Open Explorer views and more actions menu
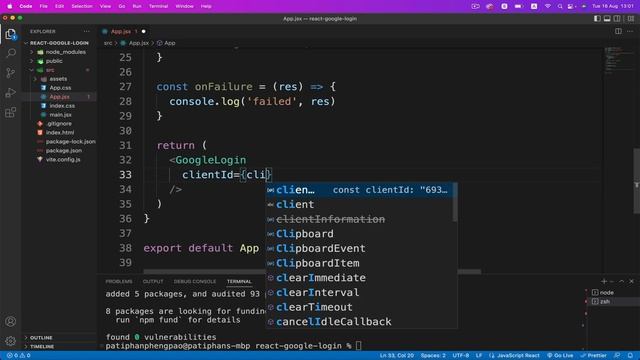640x360 pixels. tap(87, 31)
